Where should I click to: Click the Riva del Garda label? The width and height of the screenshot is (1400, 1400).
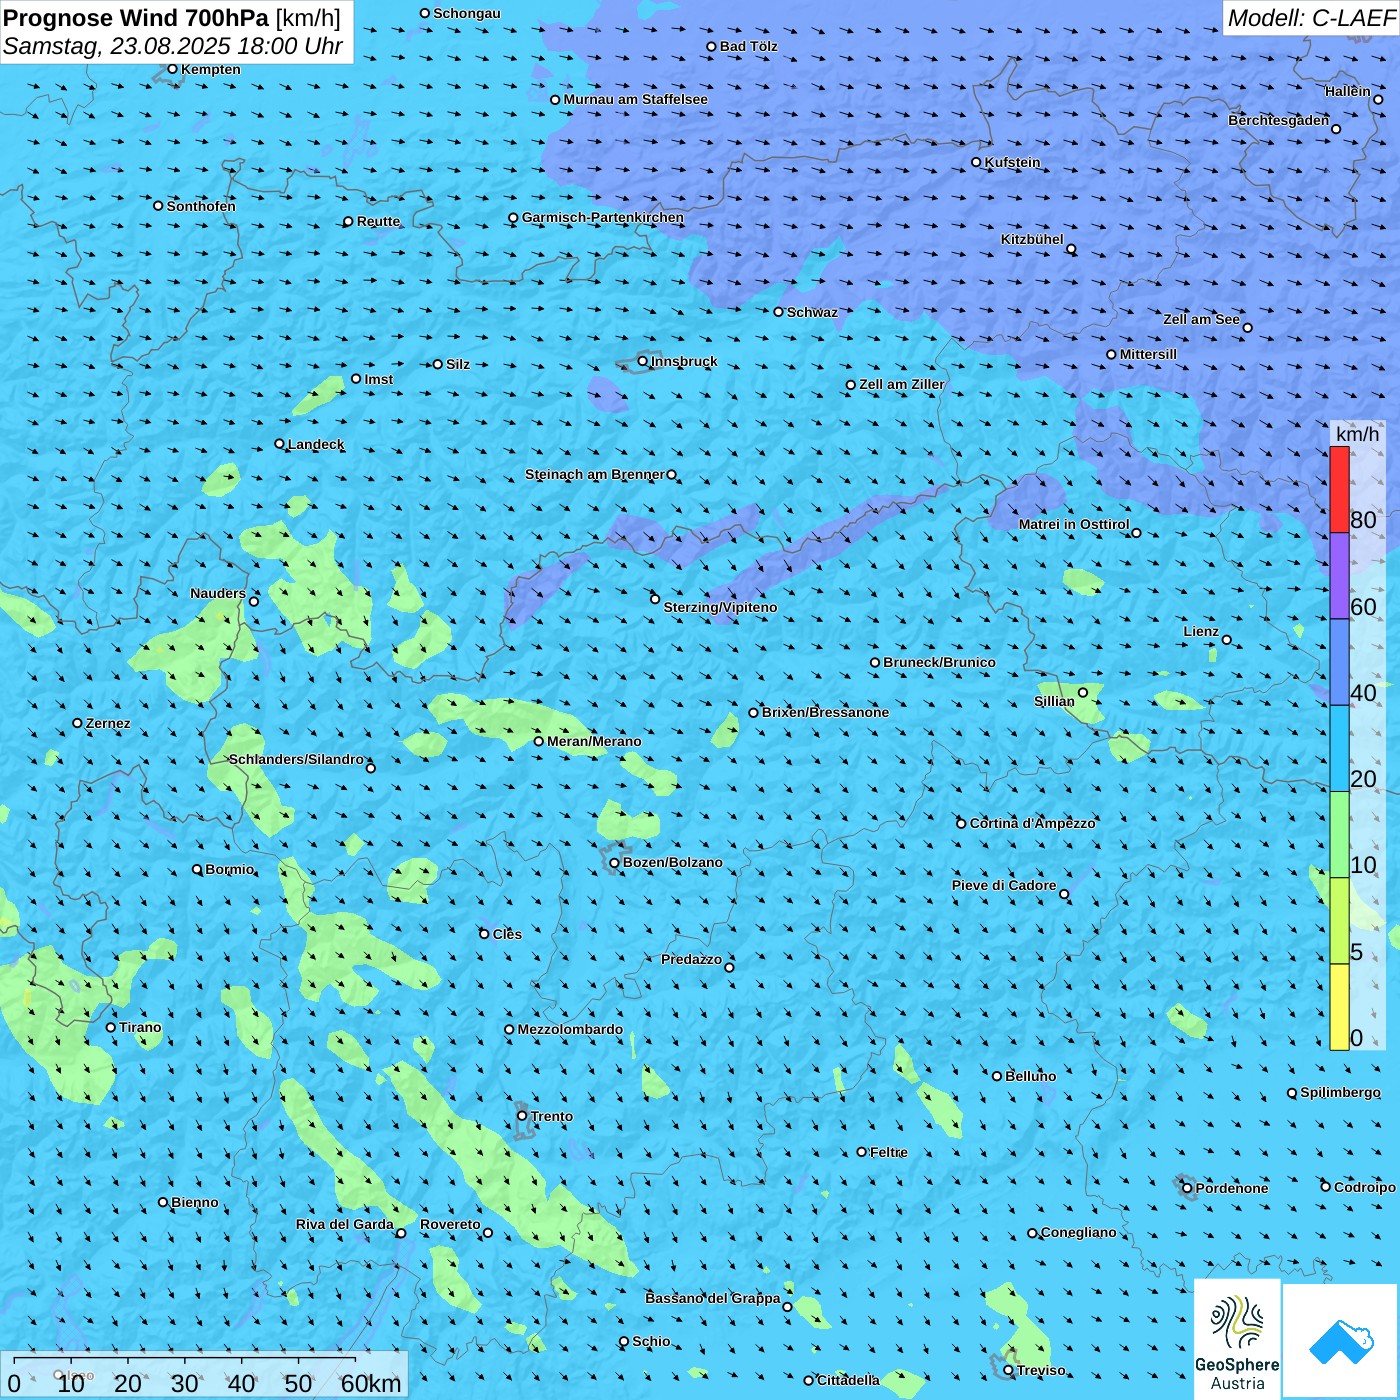(x=345, y=1224)
